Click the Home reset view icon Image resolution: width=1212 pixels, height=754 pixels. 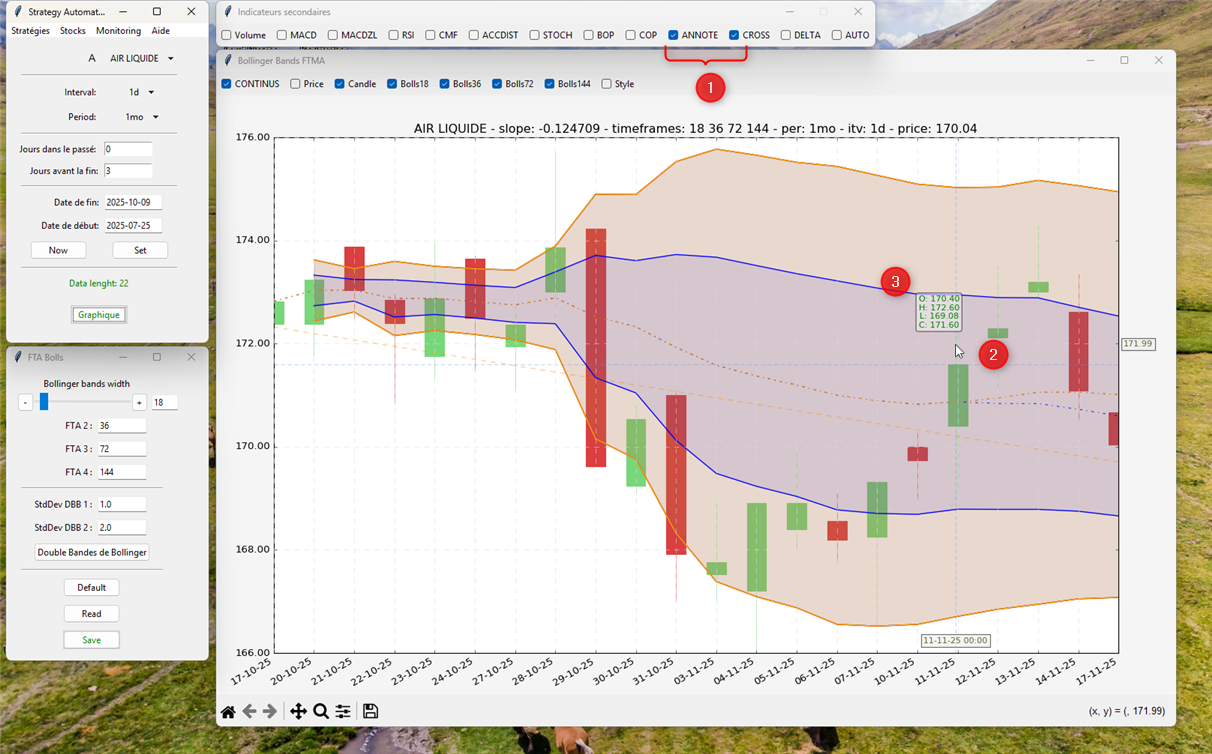[x=228, y=711]
